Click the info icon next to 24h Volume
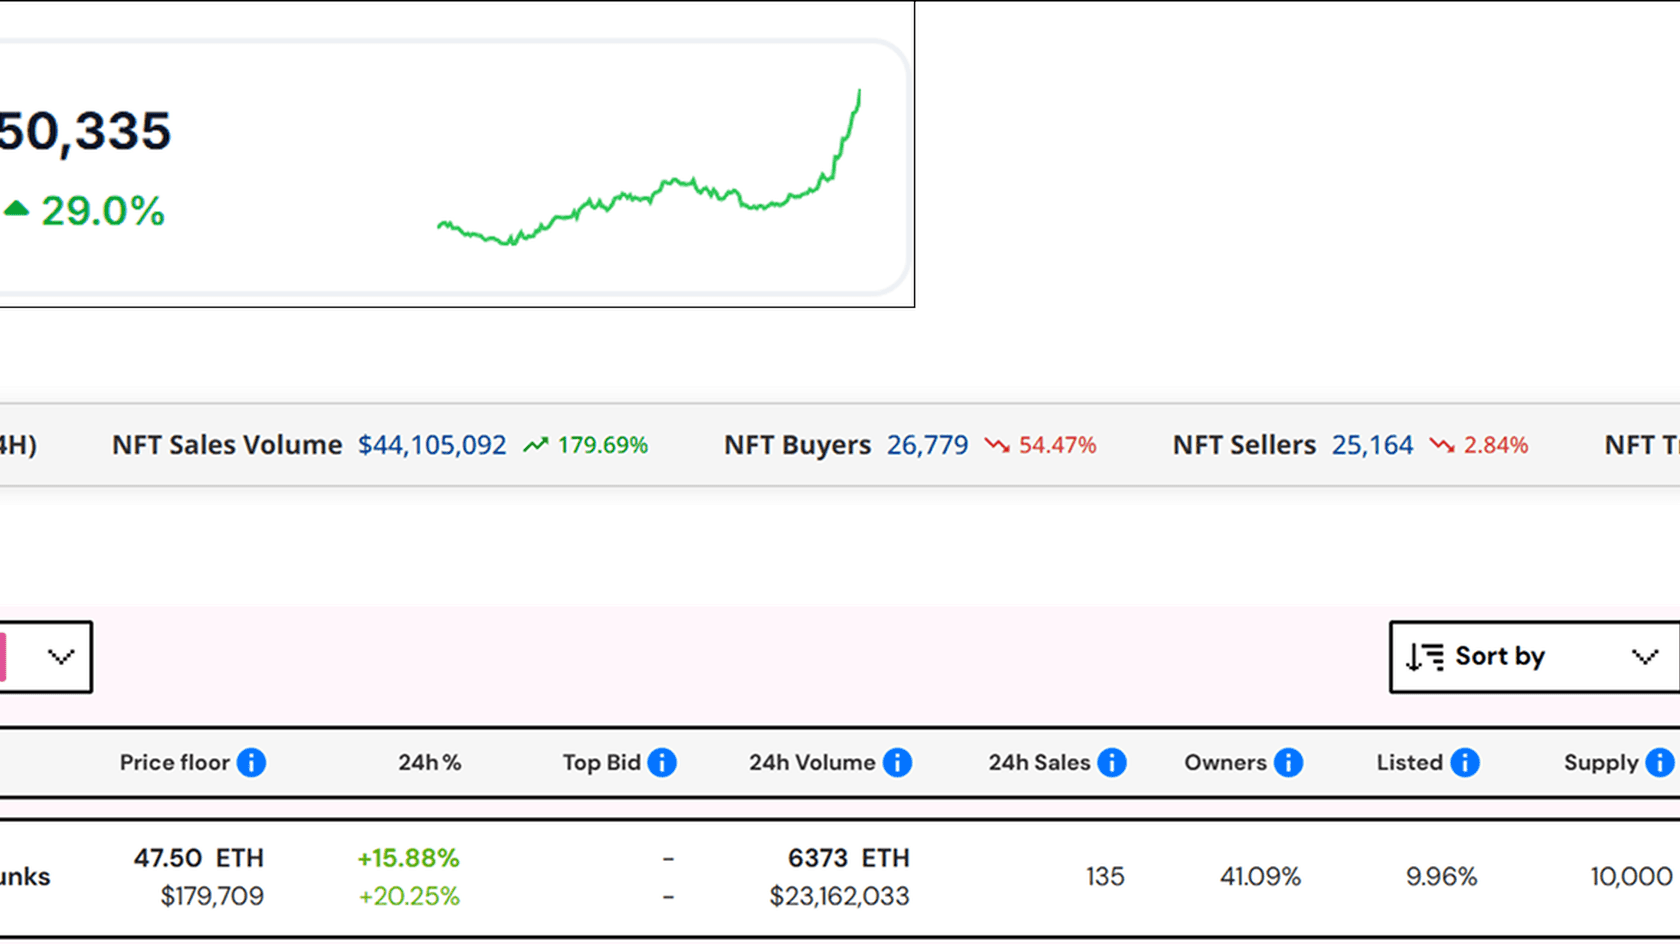The height and width of the screenshot is (944, 1680). 897,763
